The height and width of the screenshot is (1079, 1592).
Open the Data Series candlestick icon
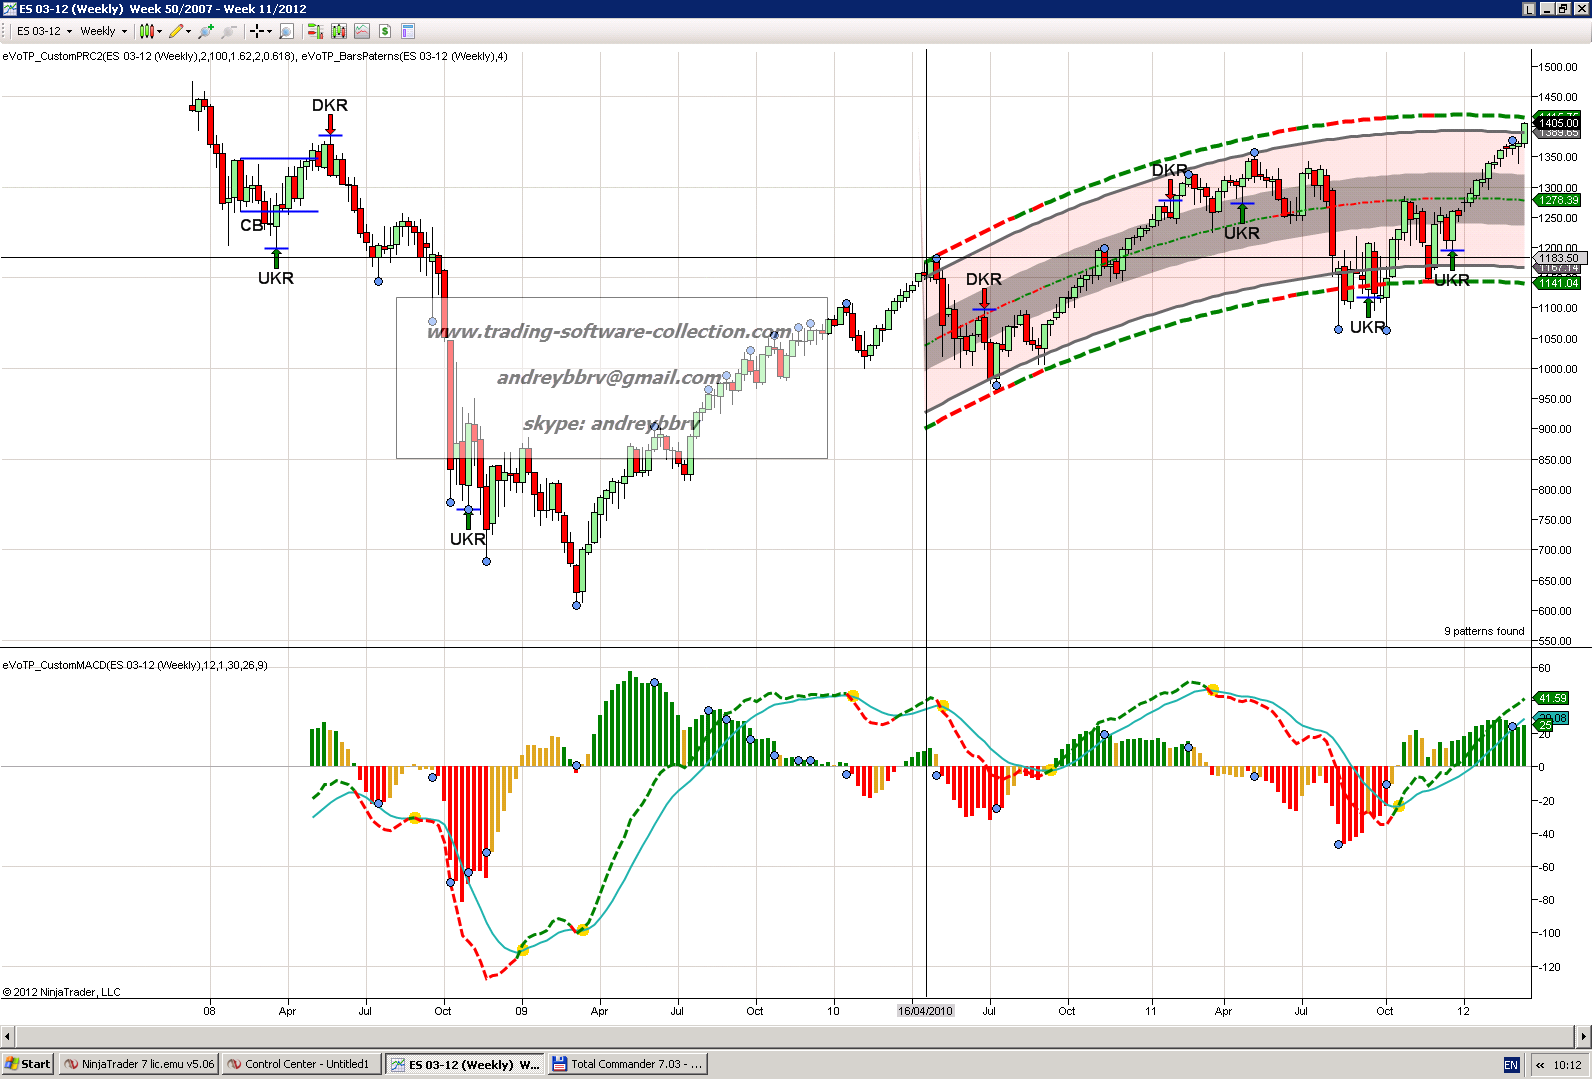point(339,31)
